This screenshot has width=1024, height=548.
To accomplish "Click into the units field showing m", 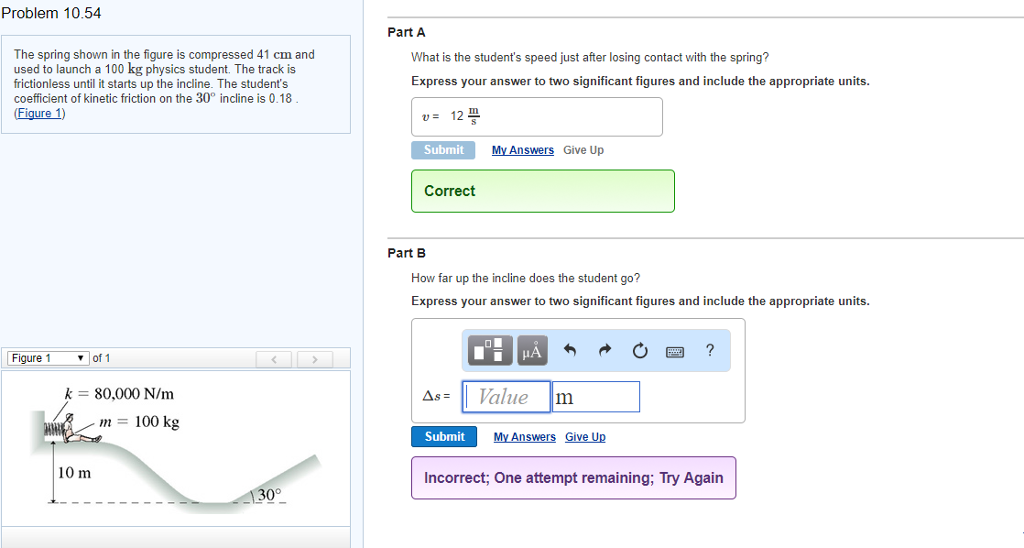I will pos(596,396).
